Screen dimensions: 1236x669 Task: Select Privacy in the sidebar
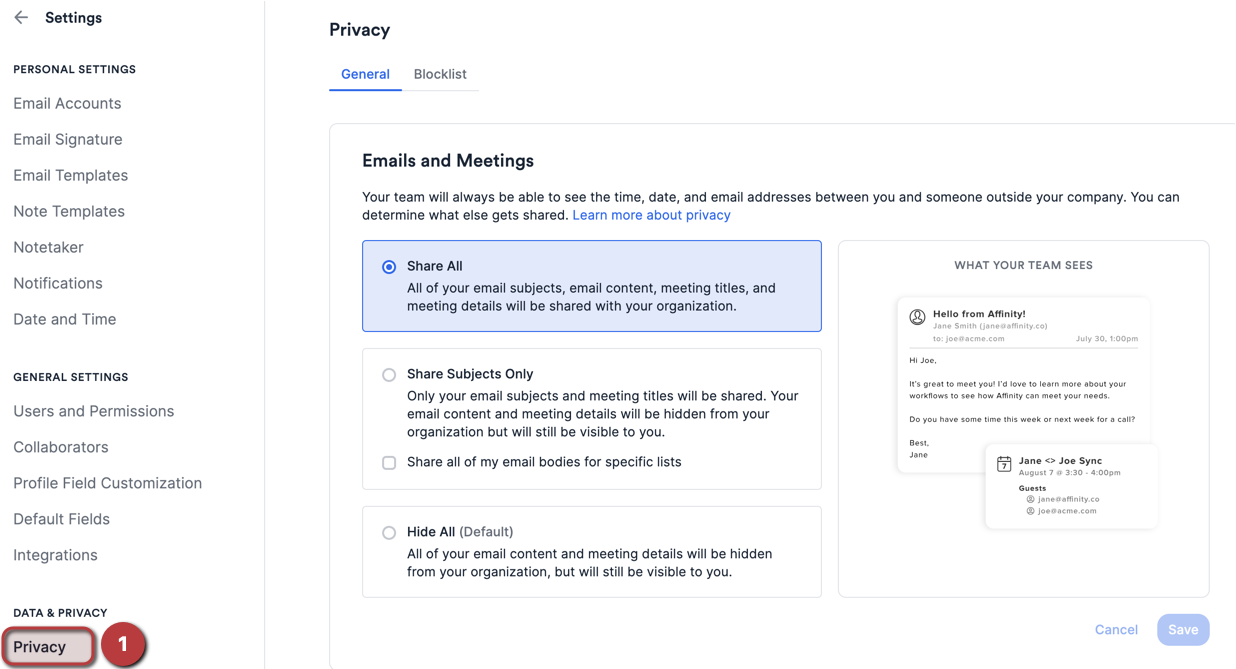(40, 645)
